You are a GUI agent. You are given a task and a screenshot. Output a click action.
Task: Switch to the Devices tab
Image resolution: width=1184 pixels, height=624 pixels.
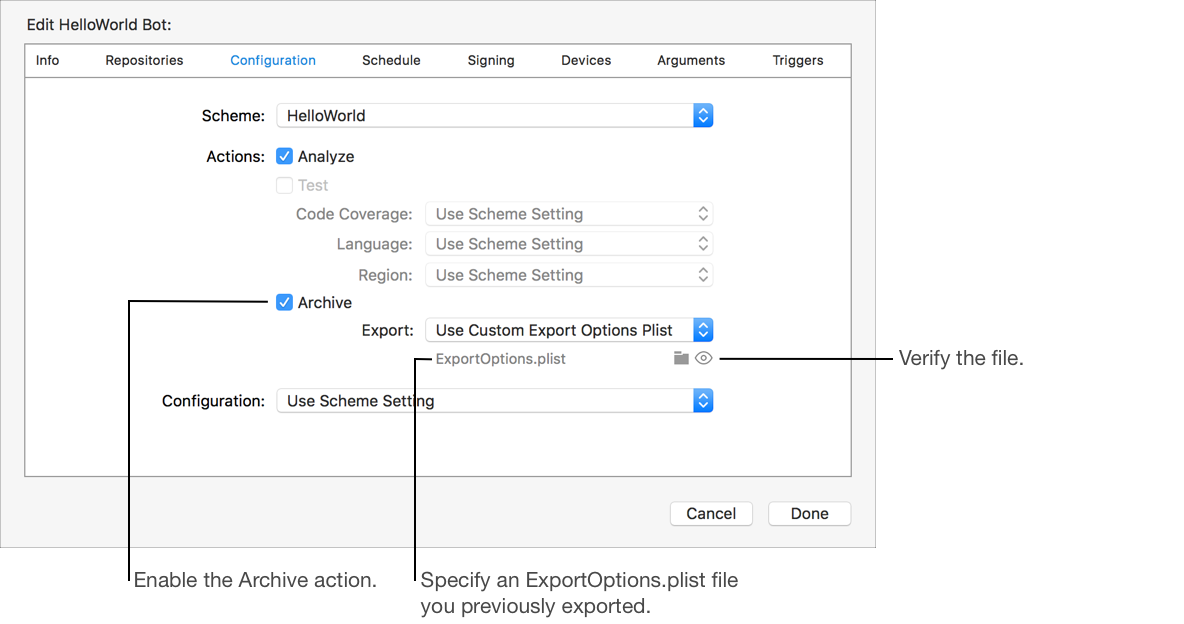coord(586,60)
